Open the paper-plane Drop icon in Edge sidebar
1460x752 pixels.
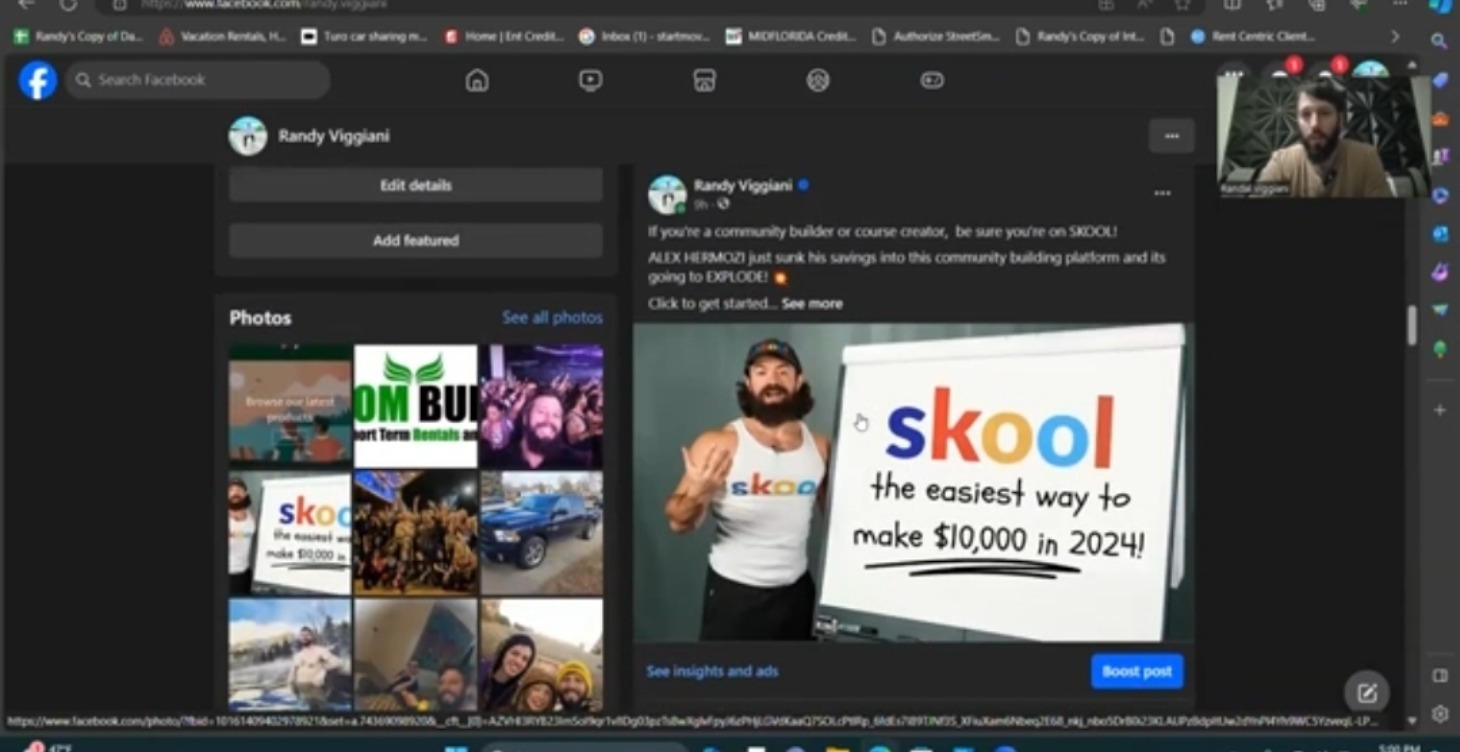(x=1440, y=311)
